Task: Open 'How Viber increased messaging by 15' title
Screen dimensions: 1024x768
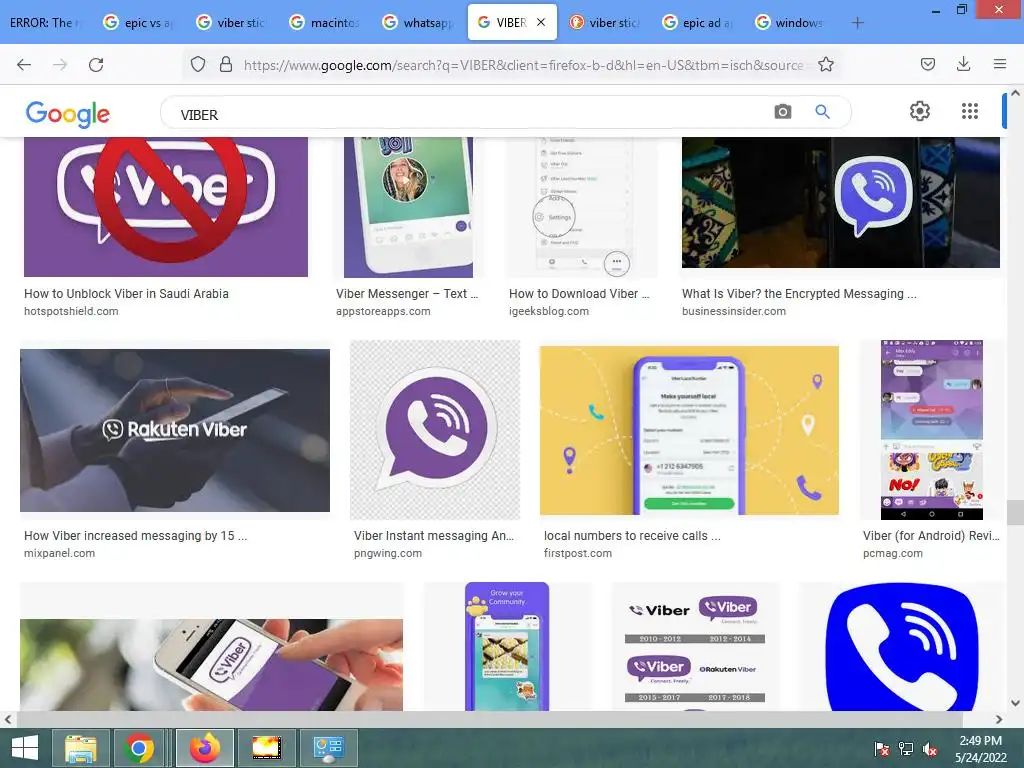Action: point(135,536)
